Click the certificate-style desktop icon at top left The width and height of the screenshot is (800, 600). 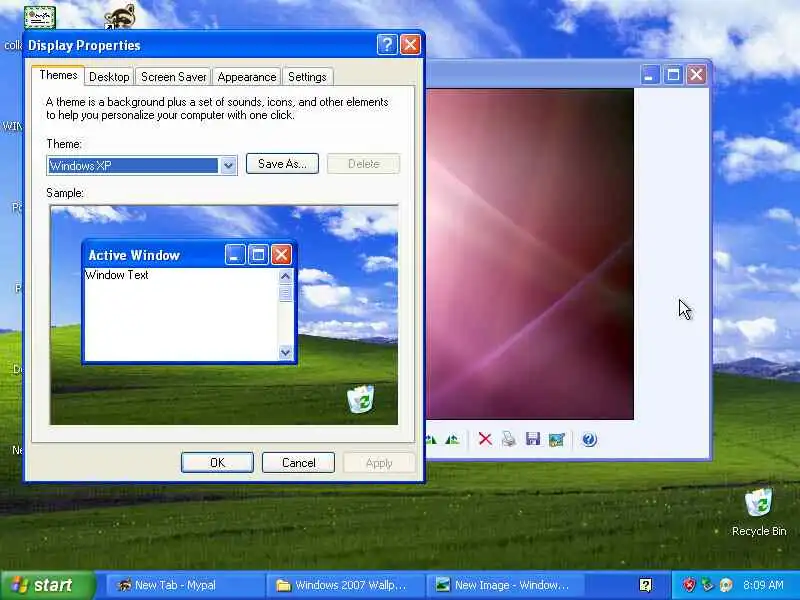[40, 17]
